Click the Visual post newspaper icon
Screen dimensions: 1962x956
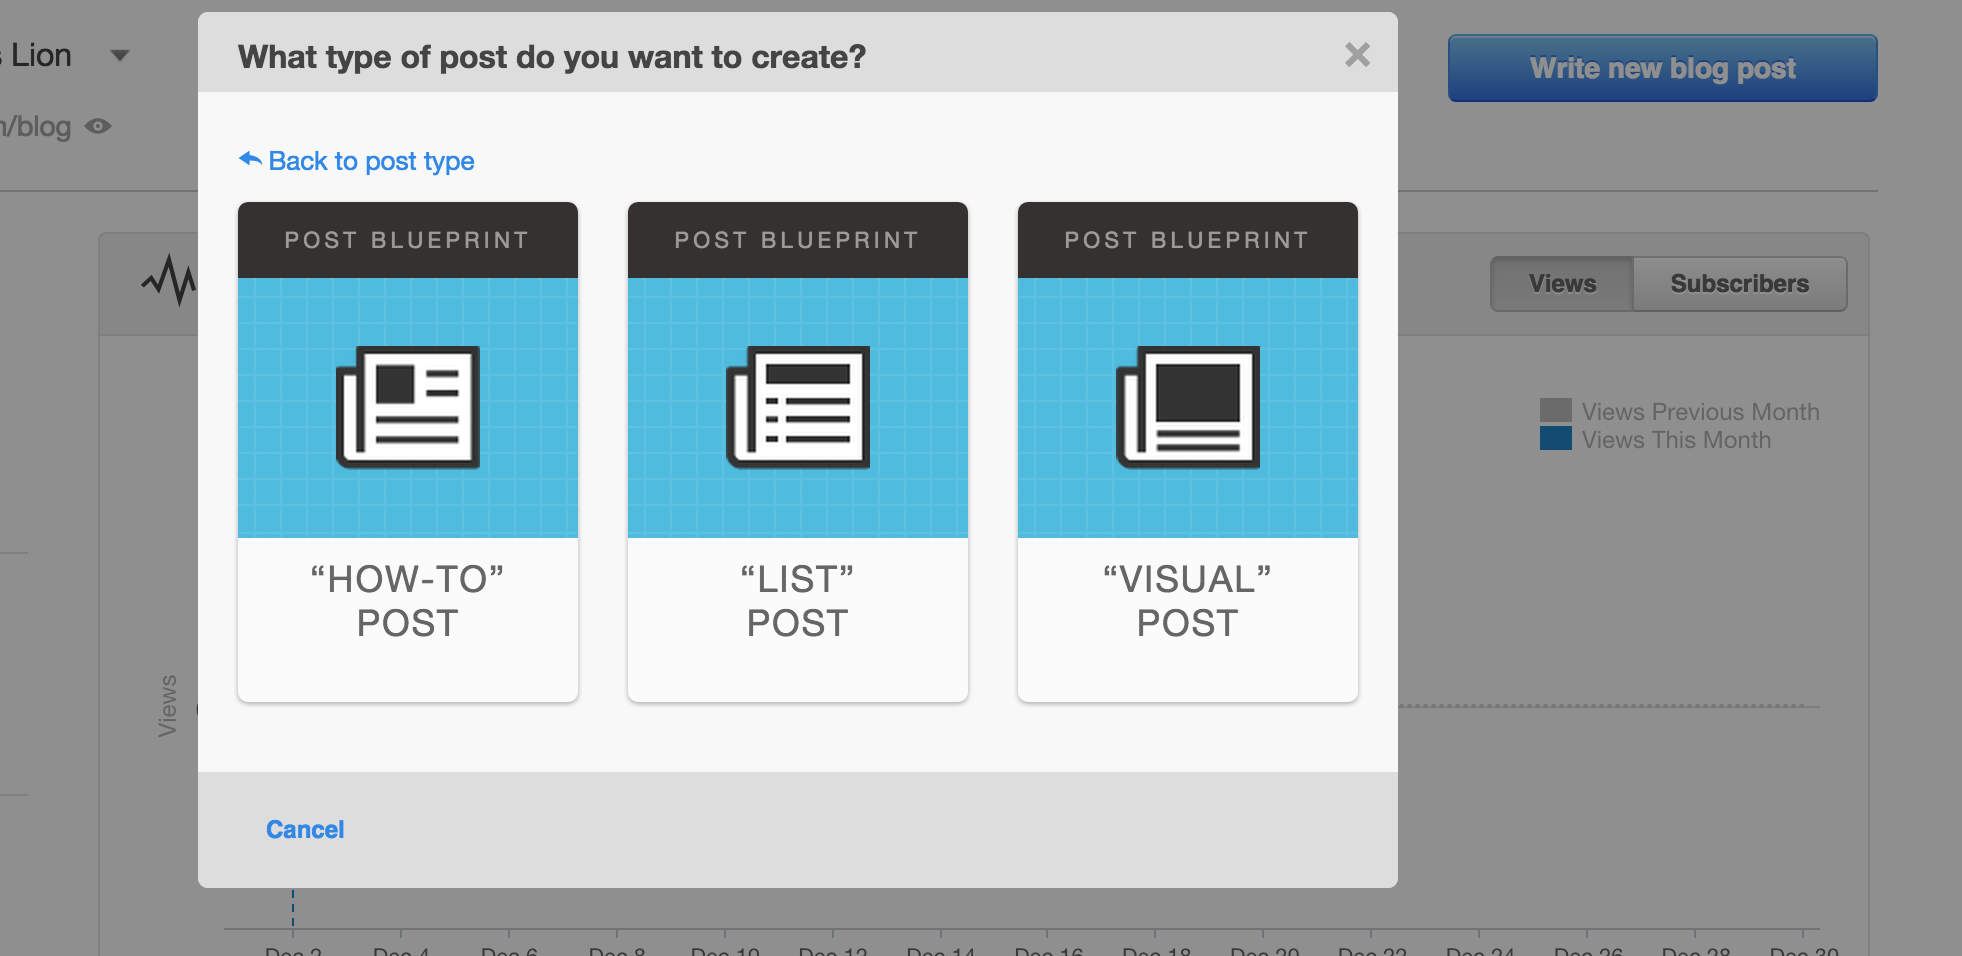pos(1188,407)
